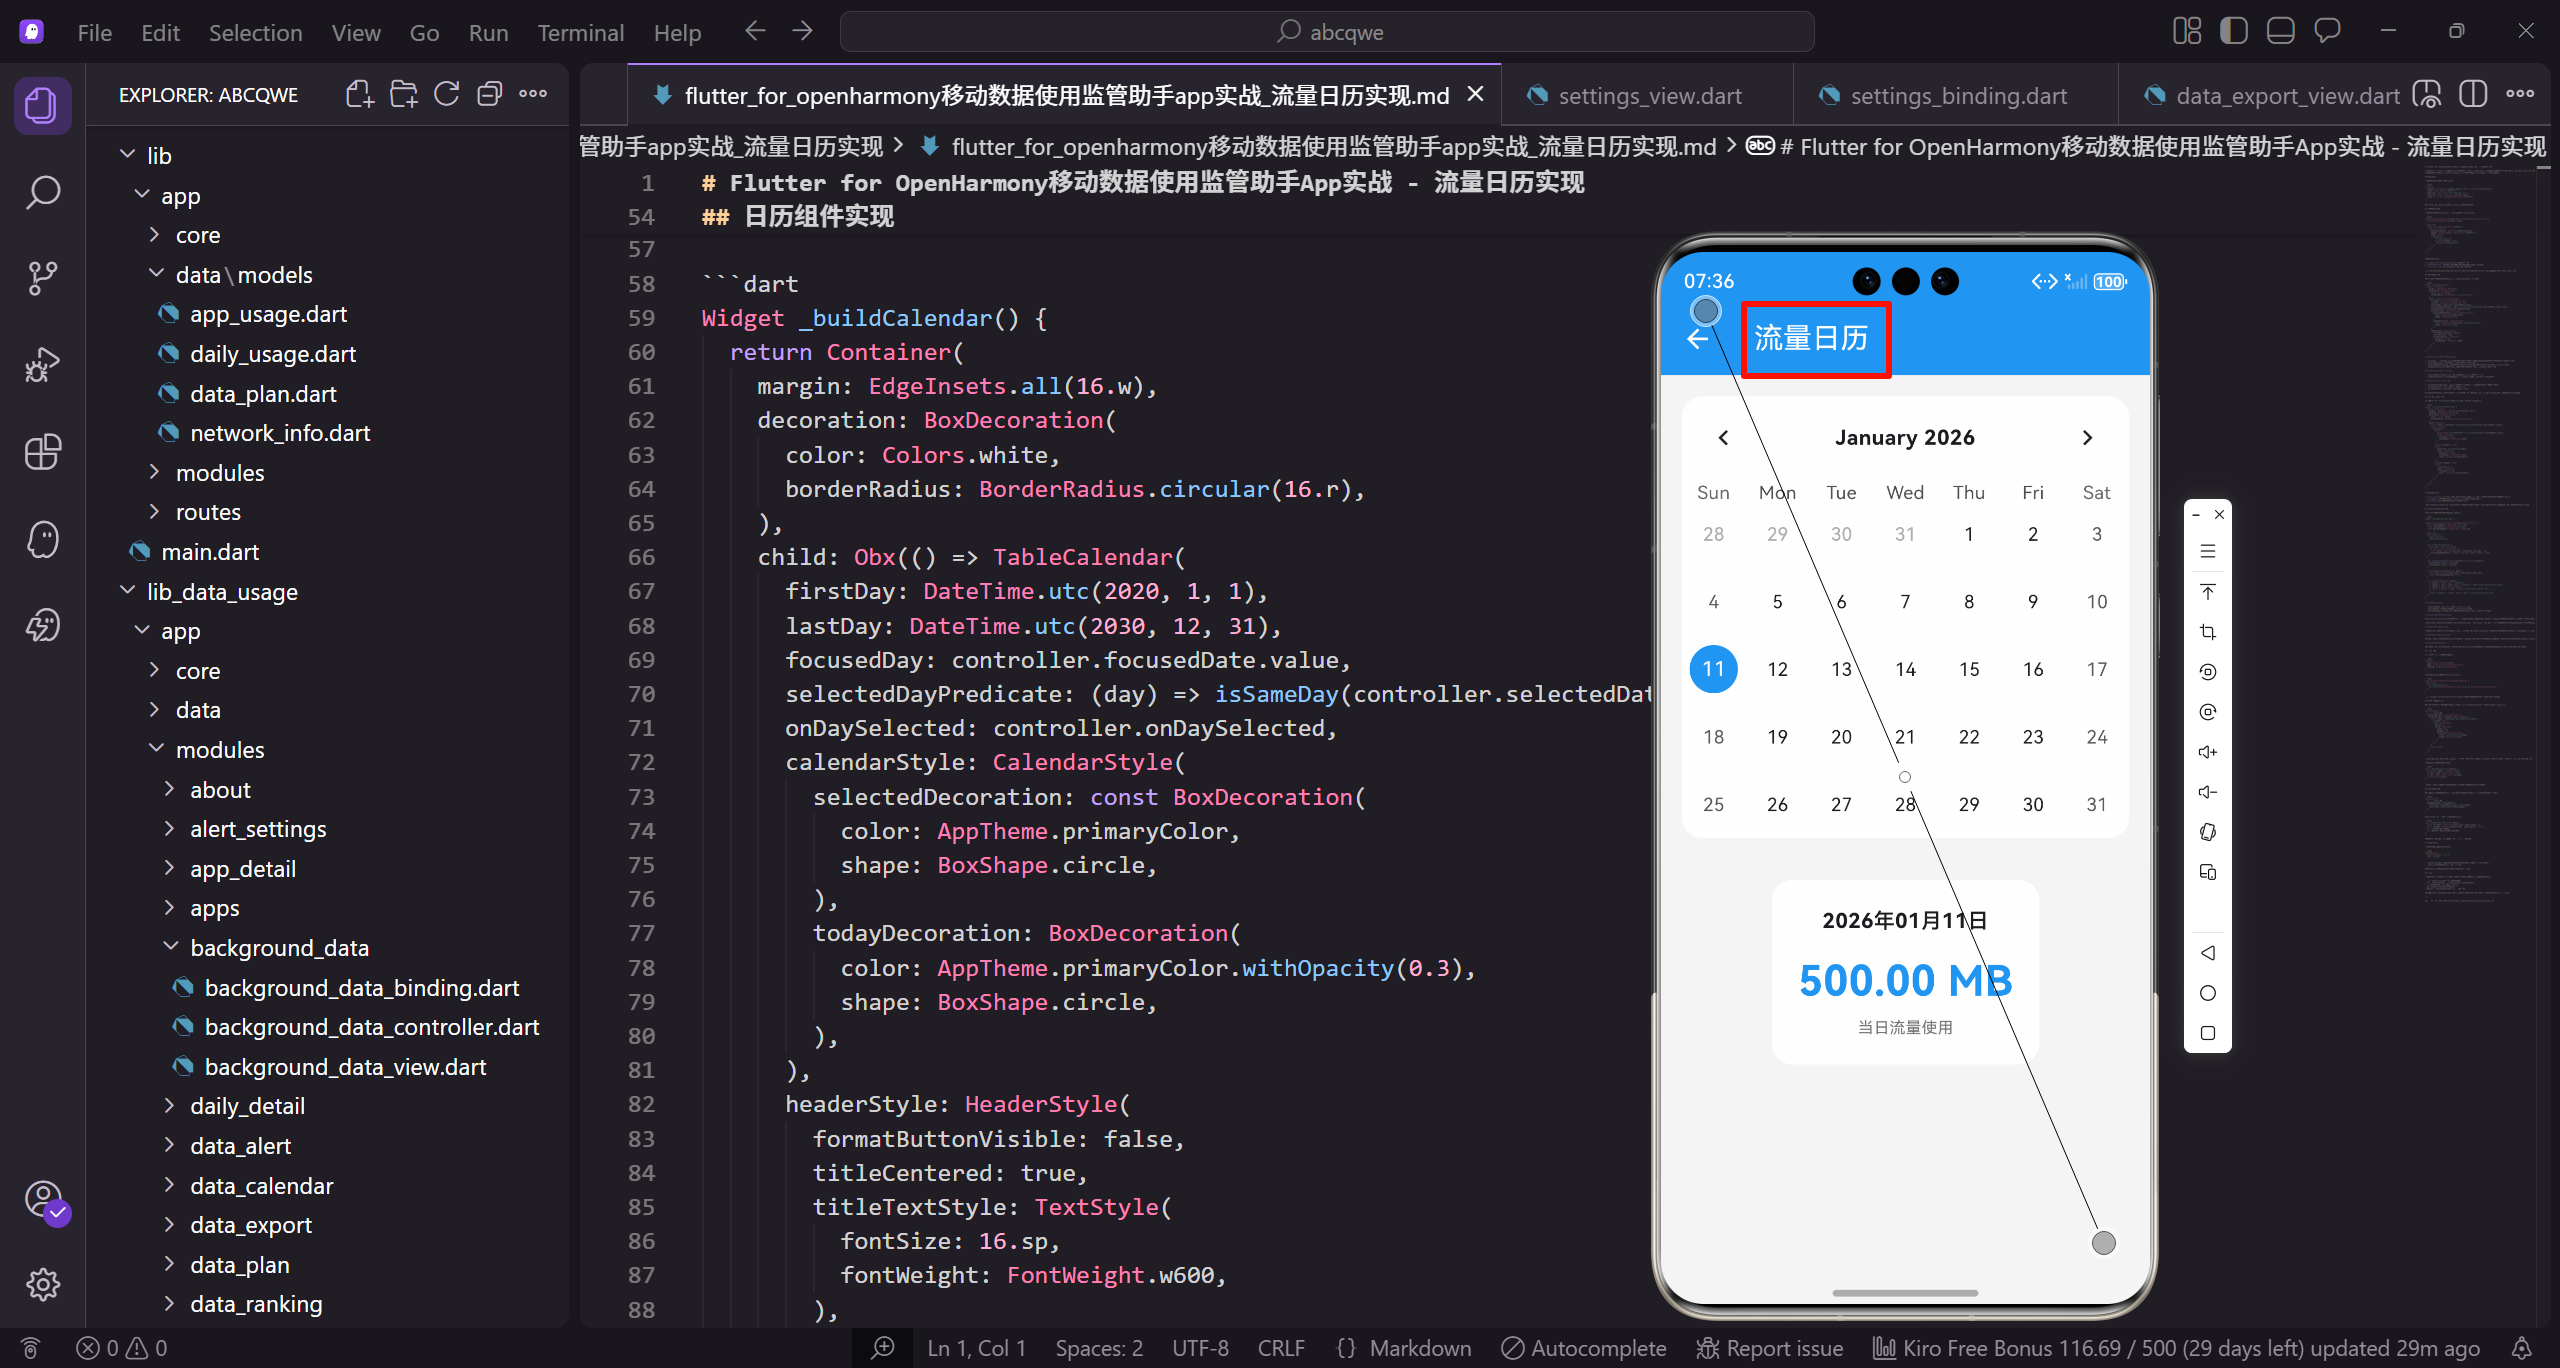The image size is (2560, 1368).
Task: Split the editor to the right
Action: pos(2473,95)
